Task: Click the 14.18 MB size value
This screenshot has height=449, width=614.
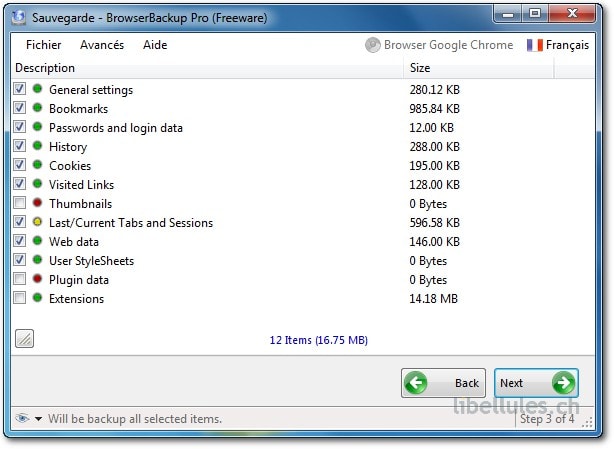Action: point(433,299)
